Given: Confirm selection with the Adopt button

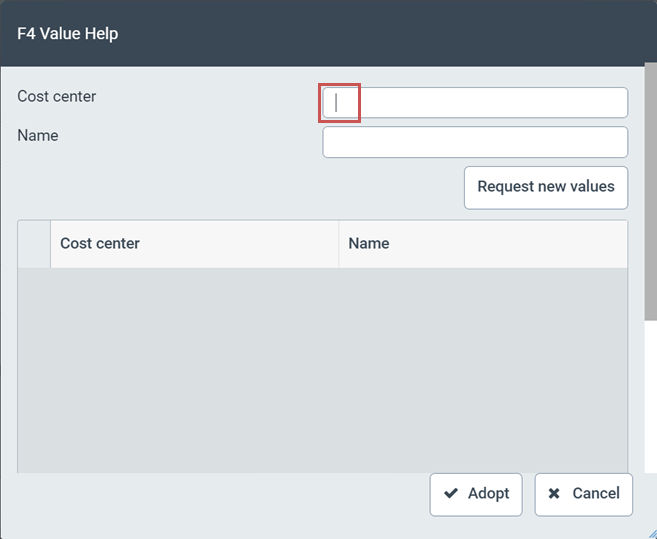Looking at the screenshot, I should tap(476, 494).
